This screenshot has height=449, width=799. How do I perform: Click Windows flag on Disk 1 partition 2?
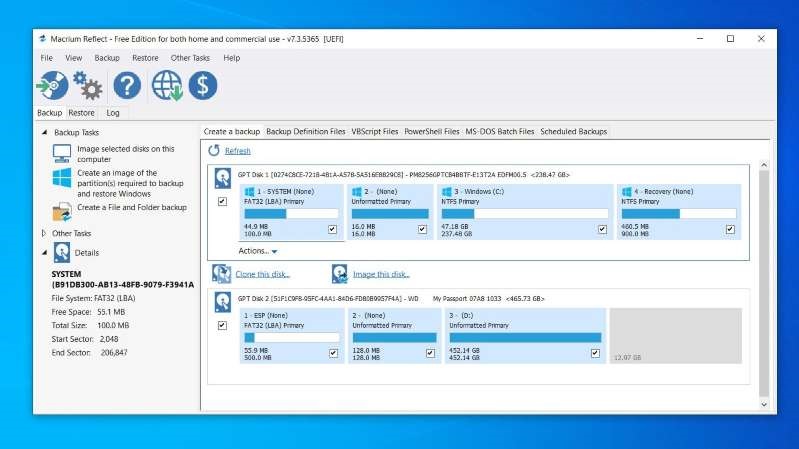pos(357,192)
